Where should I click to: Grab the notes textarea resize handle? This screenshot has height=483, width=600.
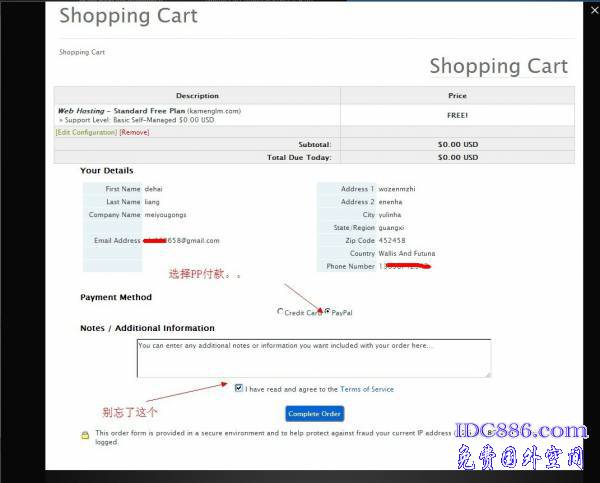coord(487,374)
